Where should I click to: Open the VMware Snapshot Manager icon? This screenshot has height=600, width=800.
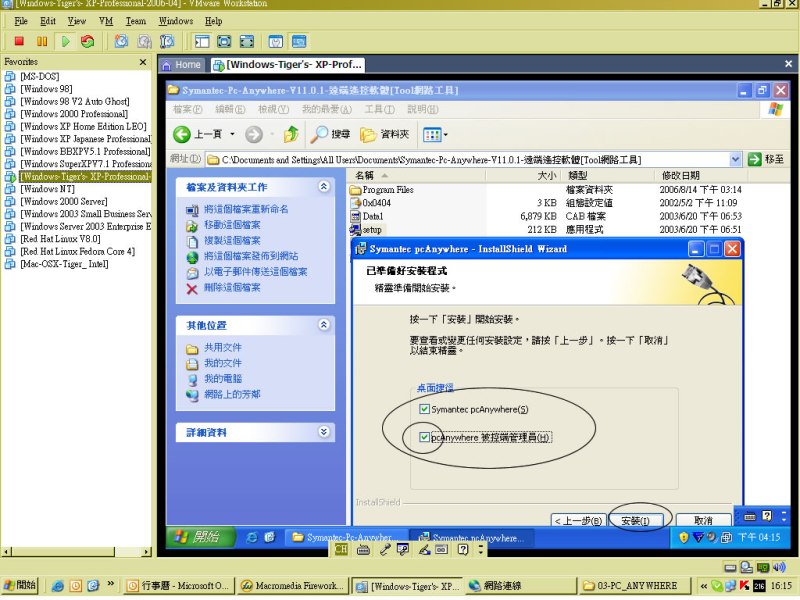167,41
